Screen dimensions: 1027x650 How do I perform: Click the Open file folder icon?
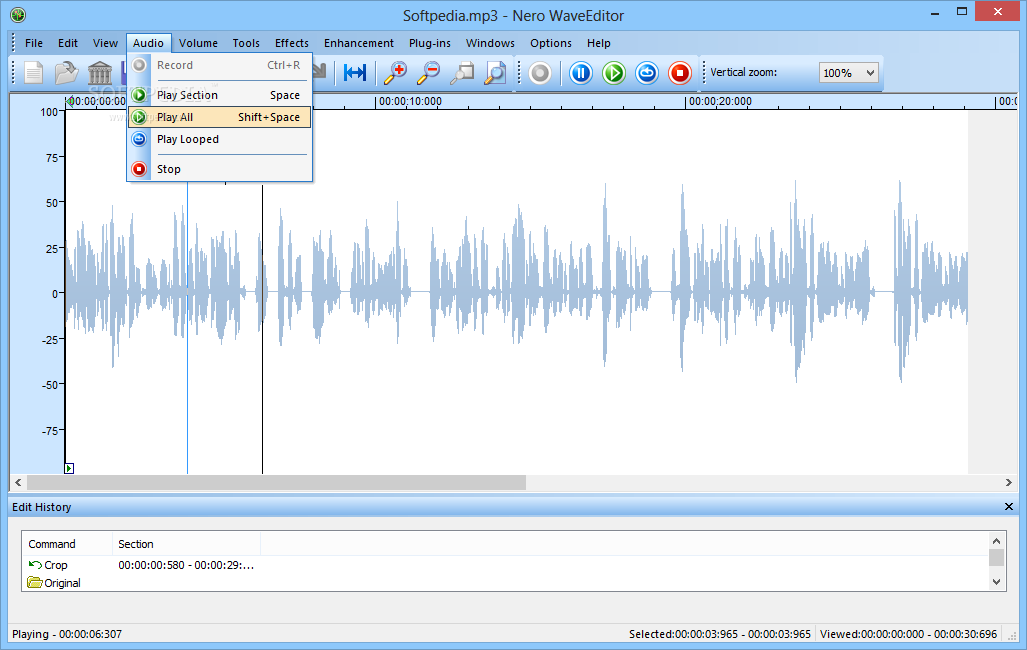pyautogui.click(x=66, y=73)
